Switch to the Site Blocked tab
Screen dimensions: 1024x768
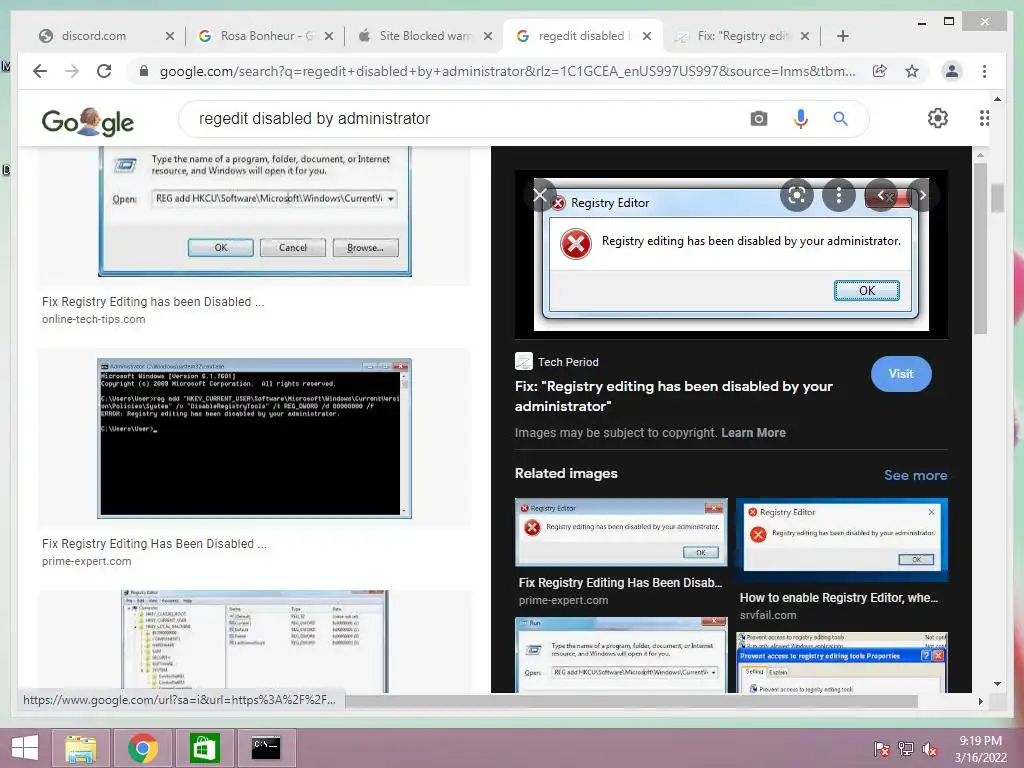coord(424,36)
